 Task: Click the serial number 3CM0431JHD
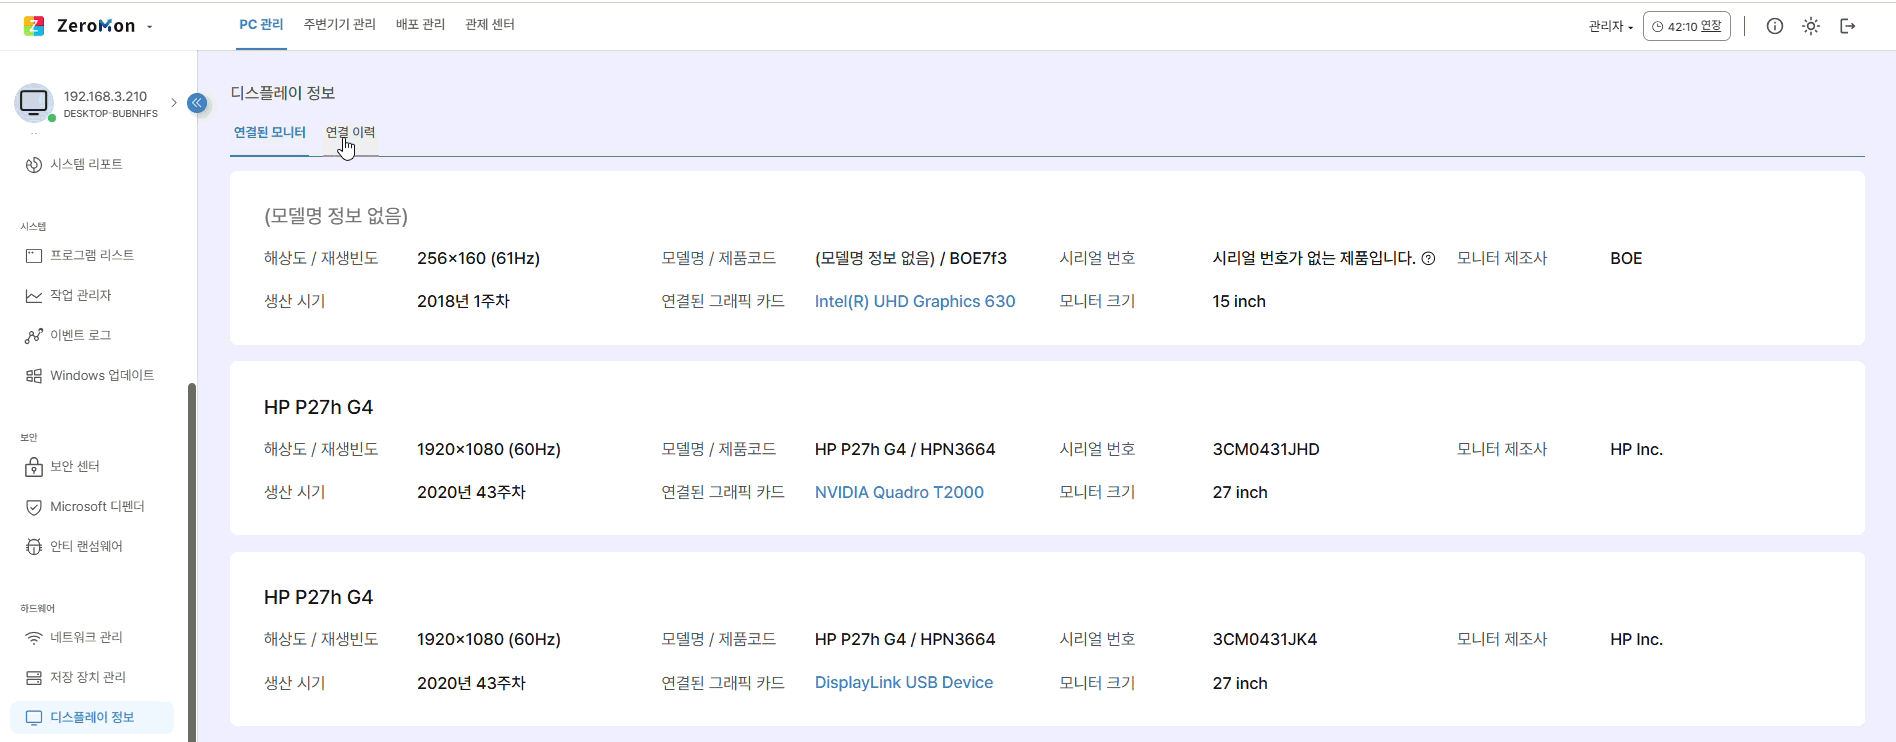click(x=1266, y=449)
